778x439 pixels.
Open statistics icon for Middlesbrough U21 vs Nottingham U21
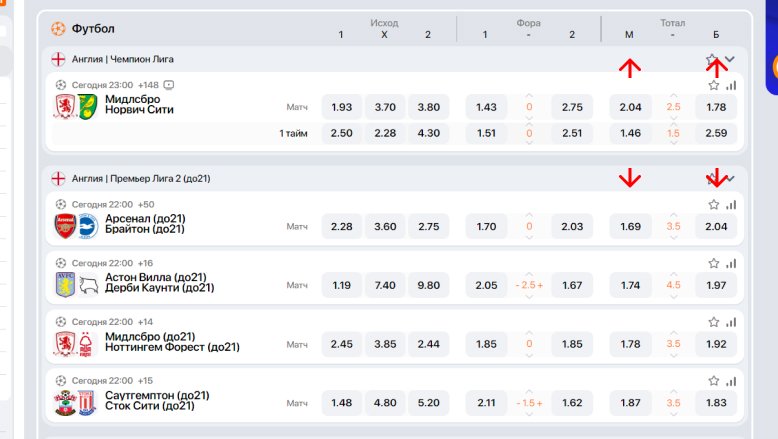(730, 323)
